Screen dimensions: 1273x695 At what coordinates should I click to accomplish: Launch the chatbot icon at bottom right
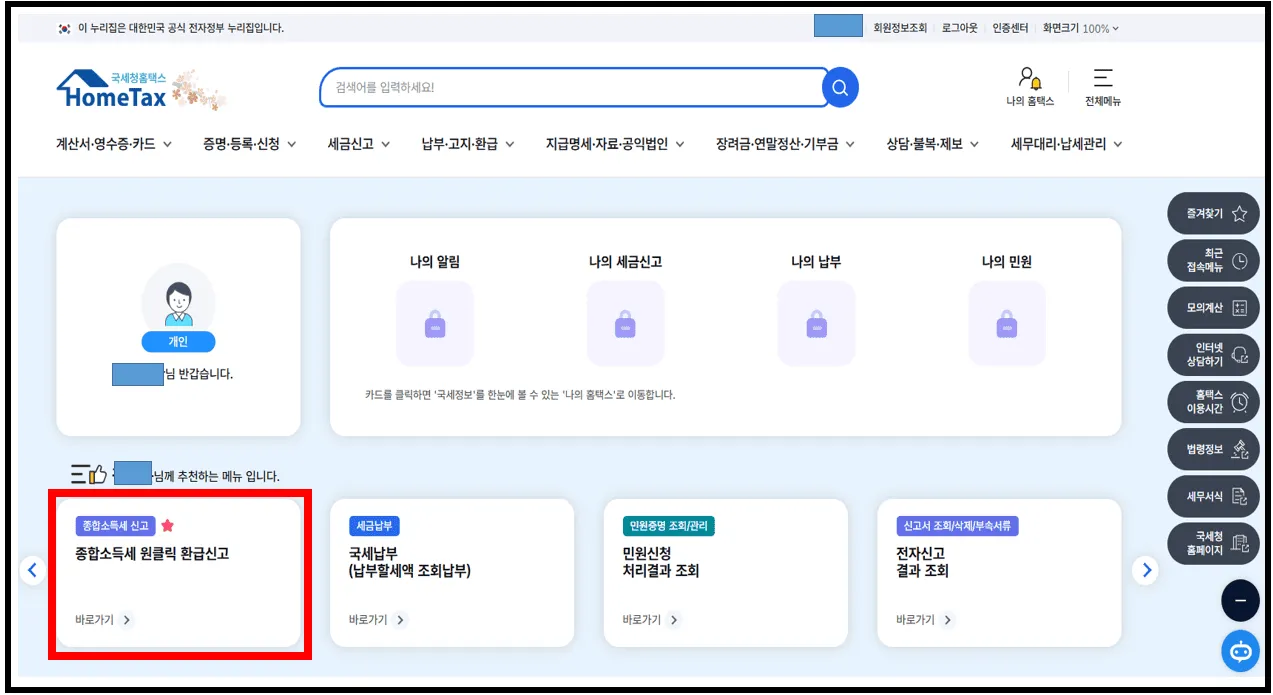1240,651
